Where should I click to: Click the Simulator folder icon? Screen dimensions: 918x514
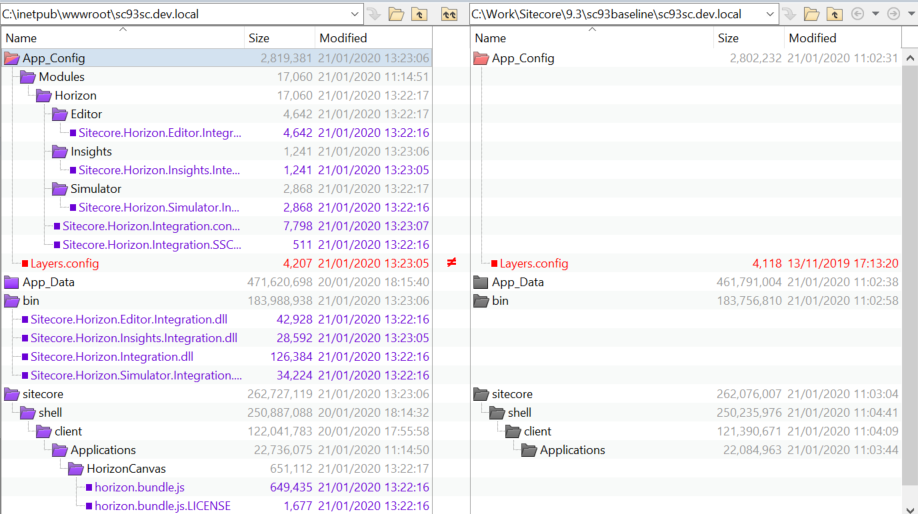(x=60, y=189)
